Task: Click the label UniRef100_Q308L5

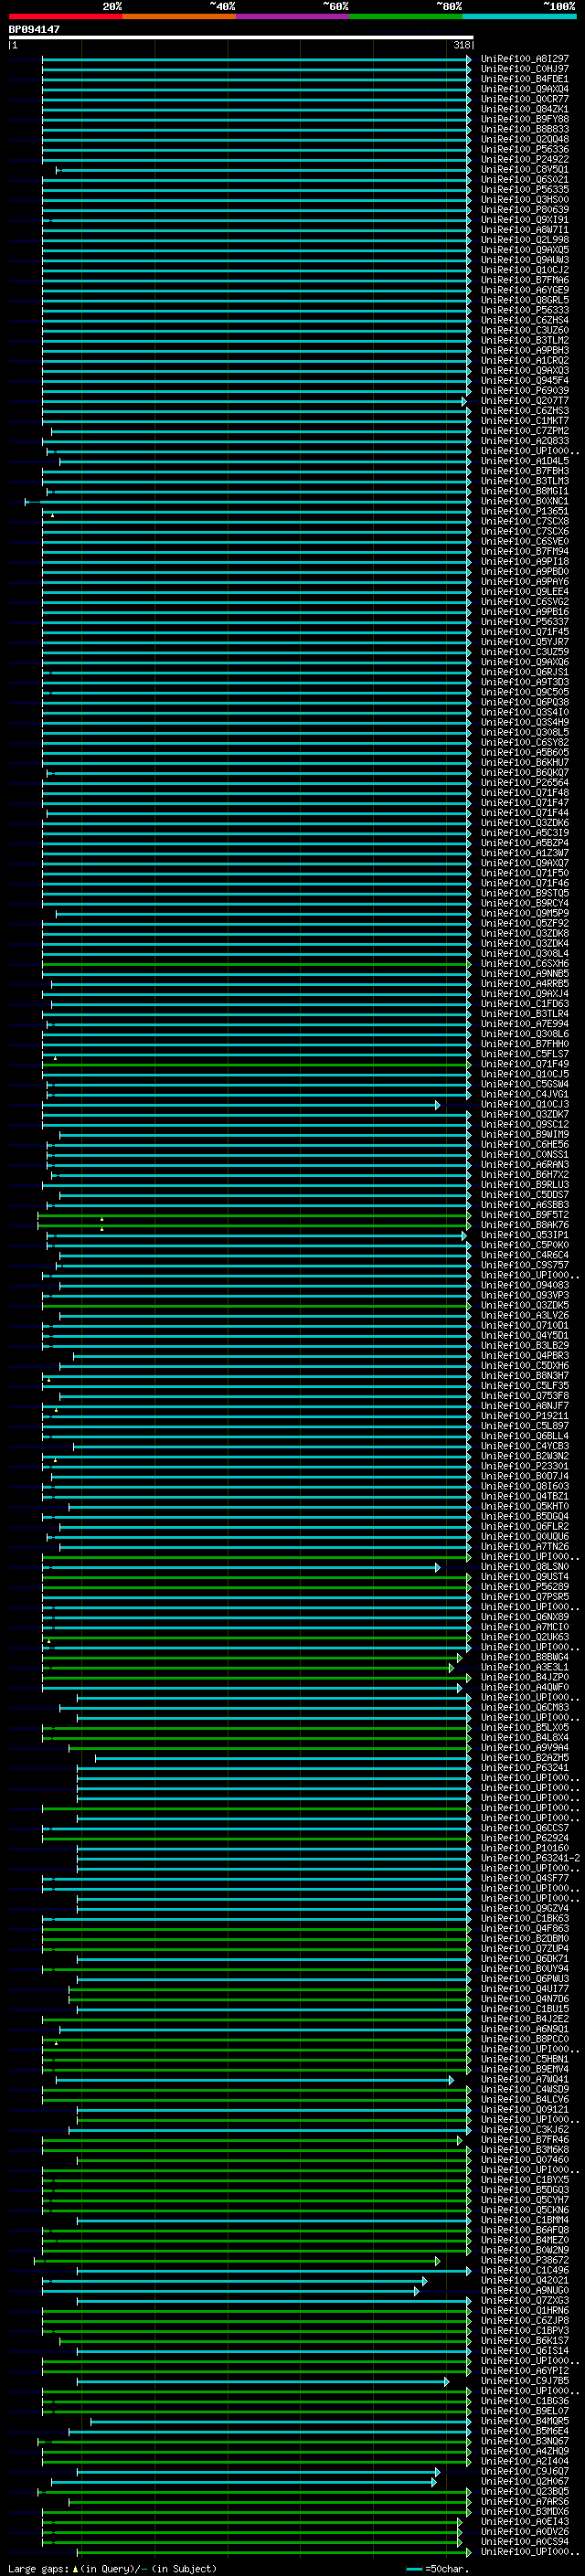Action: [x=524, y=732]
